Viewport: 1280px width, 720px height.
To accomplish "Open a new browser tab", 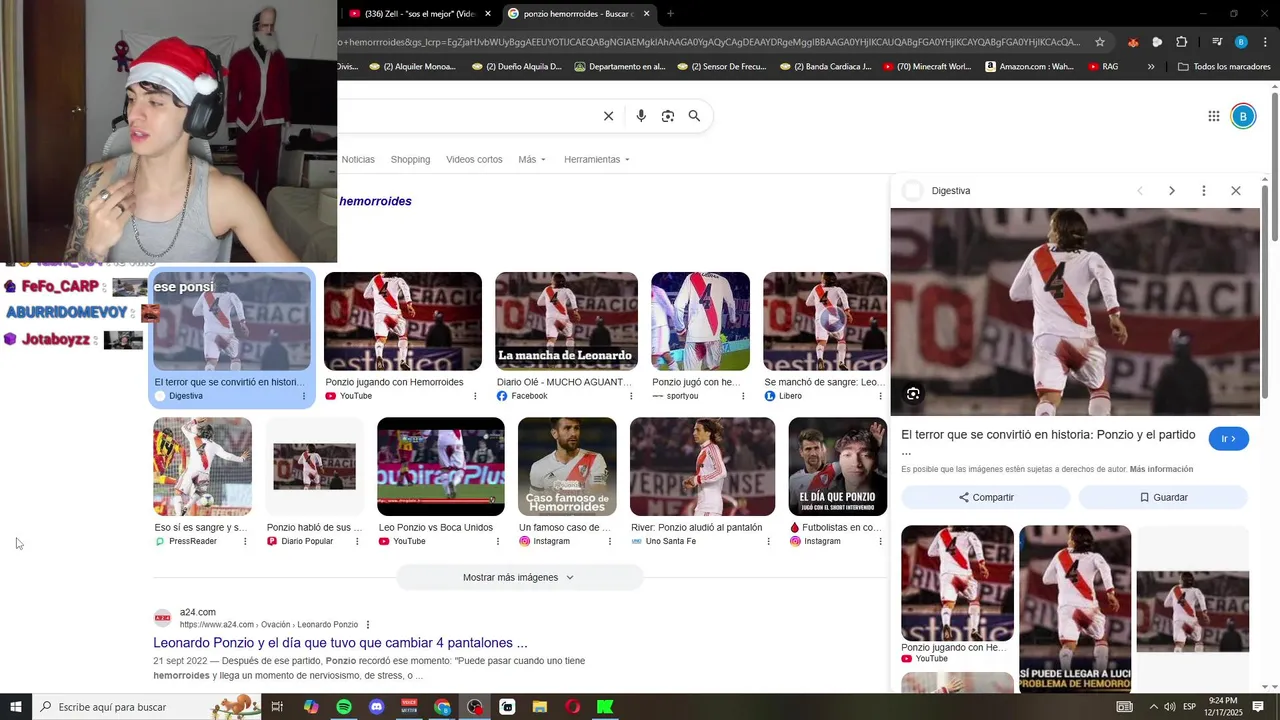I will (x=670, y=14).
